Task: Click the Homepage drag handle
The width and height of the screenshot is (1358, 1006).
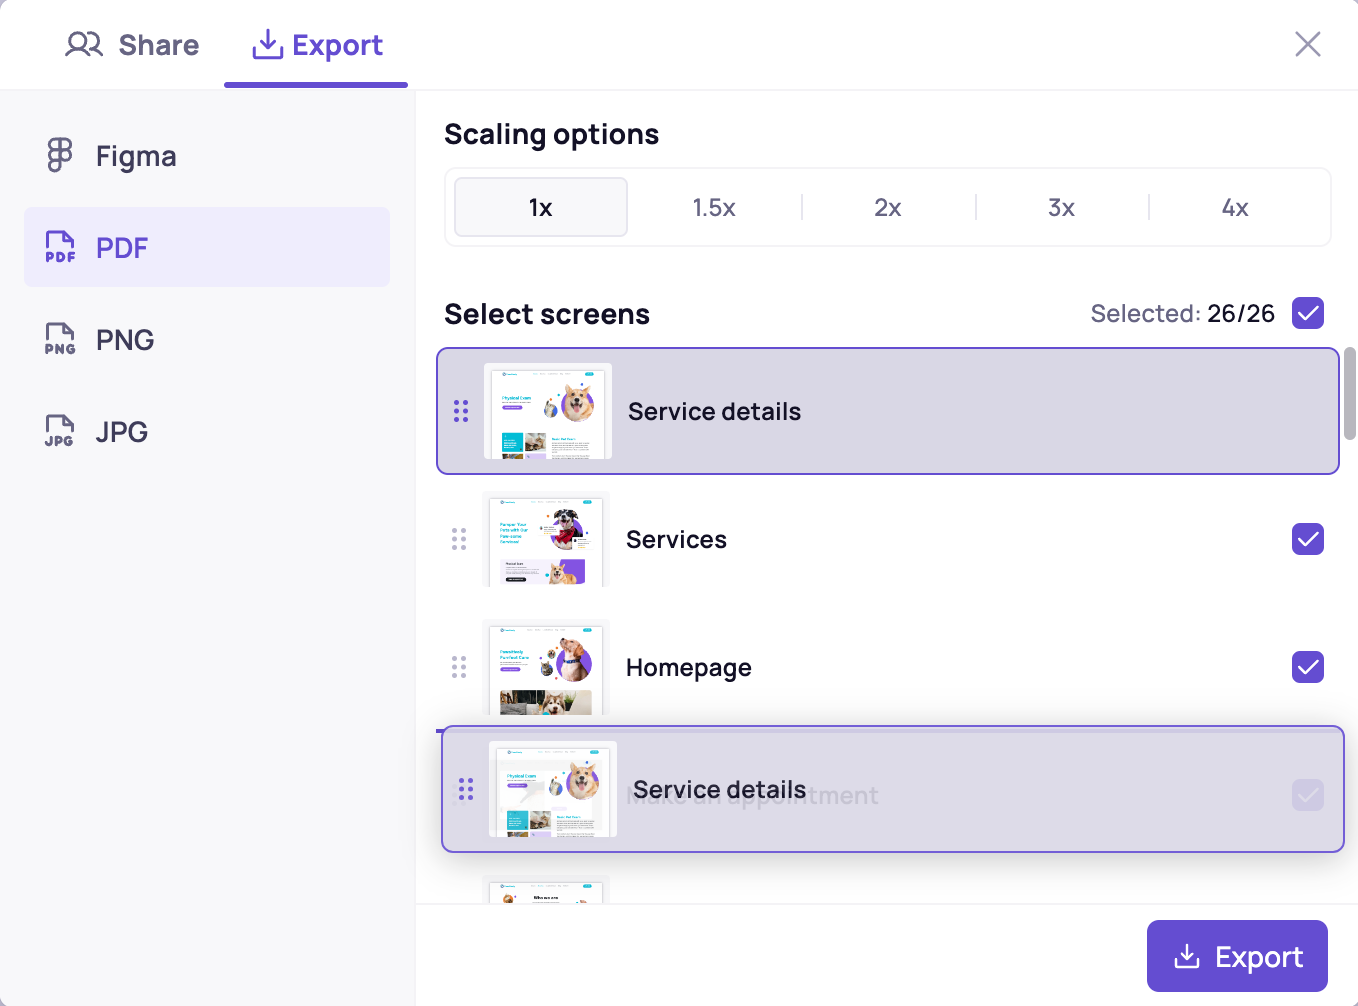Action: 459,667
